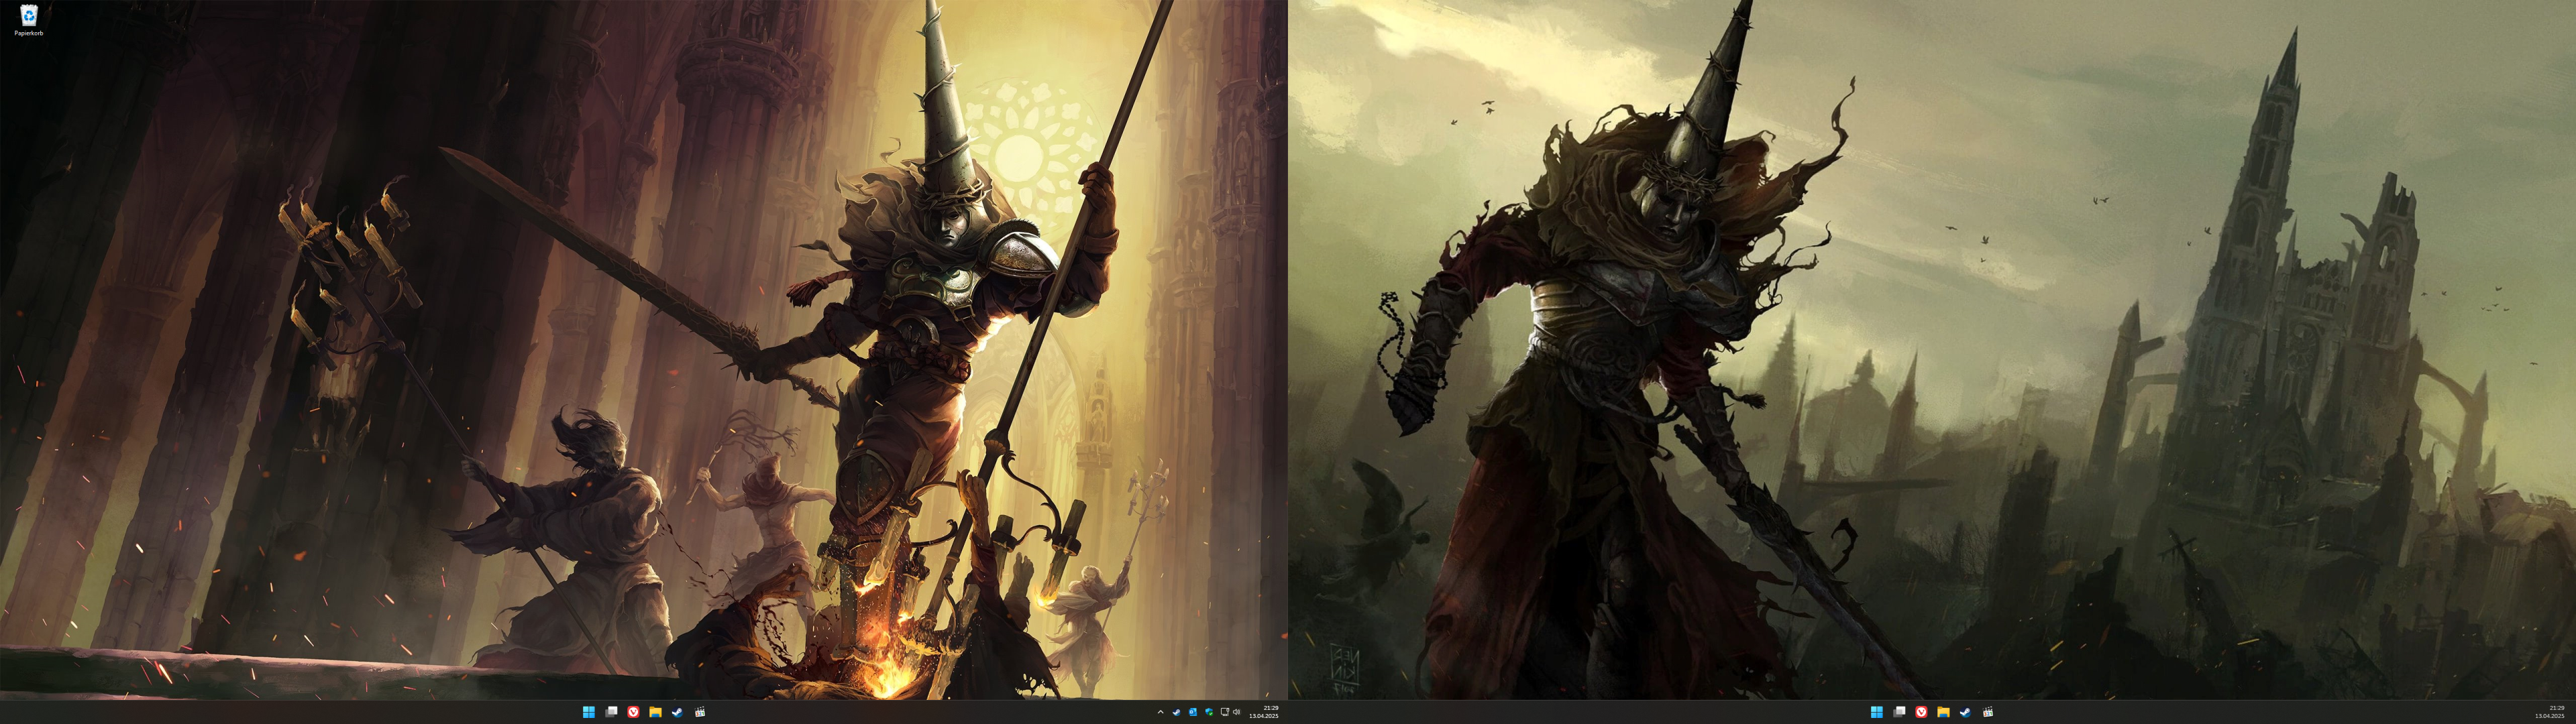Open the calendar via the clock
Image resolution: width=2576 pixels, height=724 pixels.
click(1272, 713)
